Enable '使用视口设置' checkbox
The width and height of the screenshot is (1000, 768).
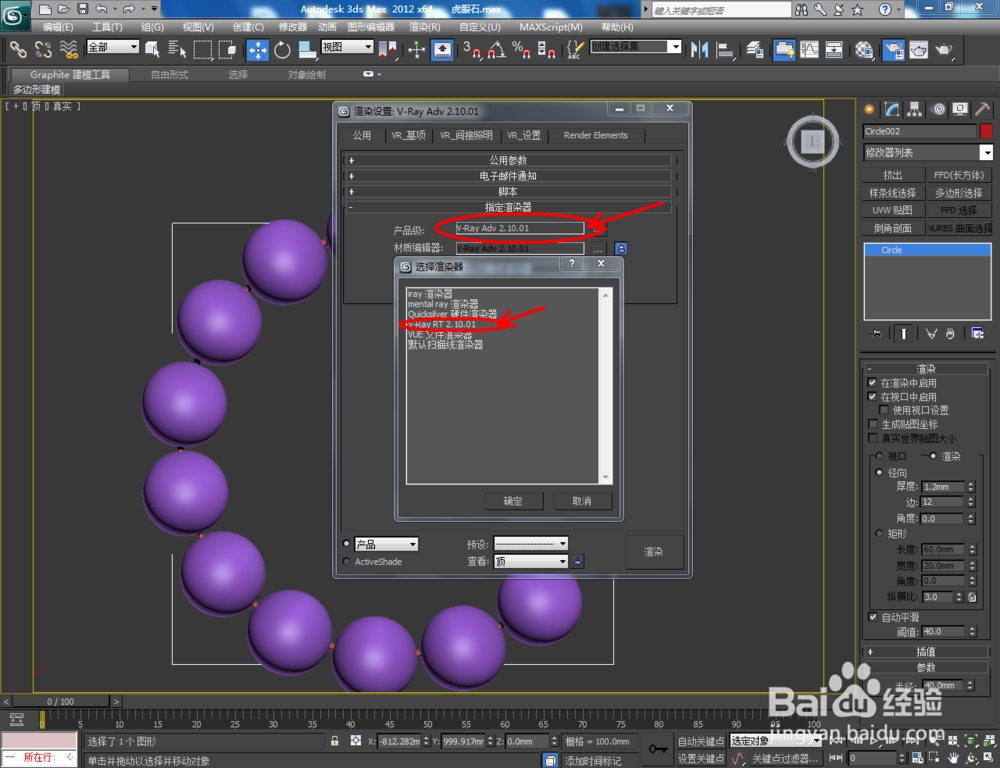884,410
